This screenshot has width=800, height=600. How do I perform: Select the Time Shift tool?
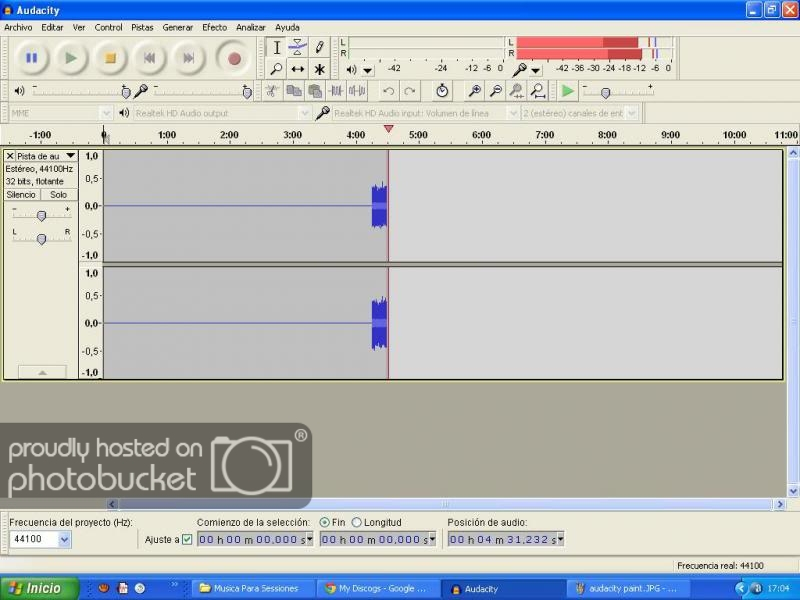[x=297, y=68]
